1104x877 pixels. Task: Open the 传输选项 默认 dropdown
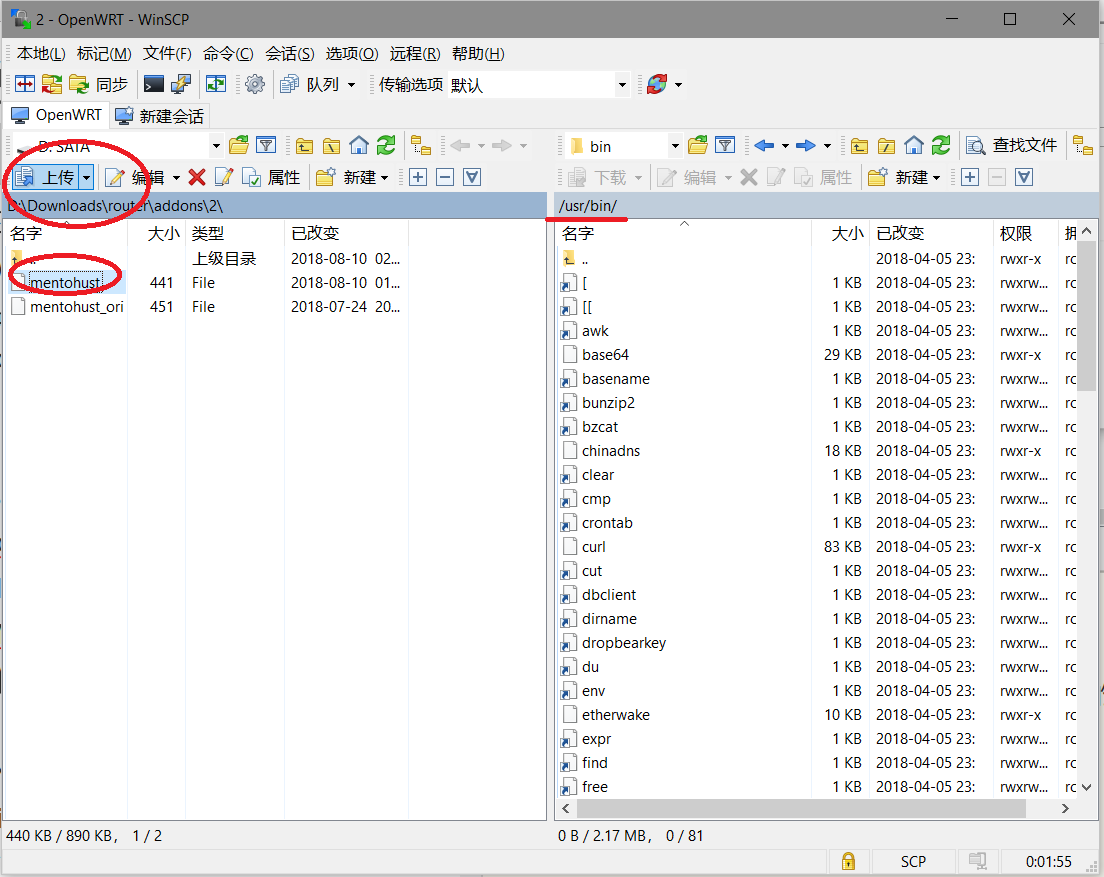tap(622, 85)
